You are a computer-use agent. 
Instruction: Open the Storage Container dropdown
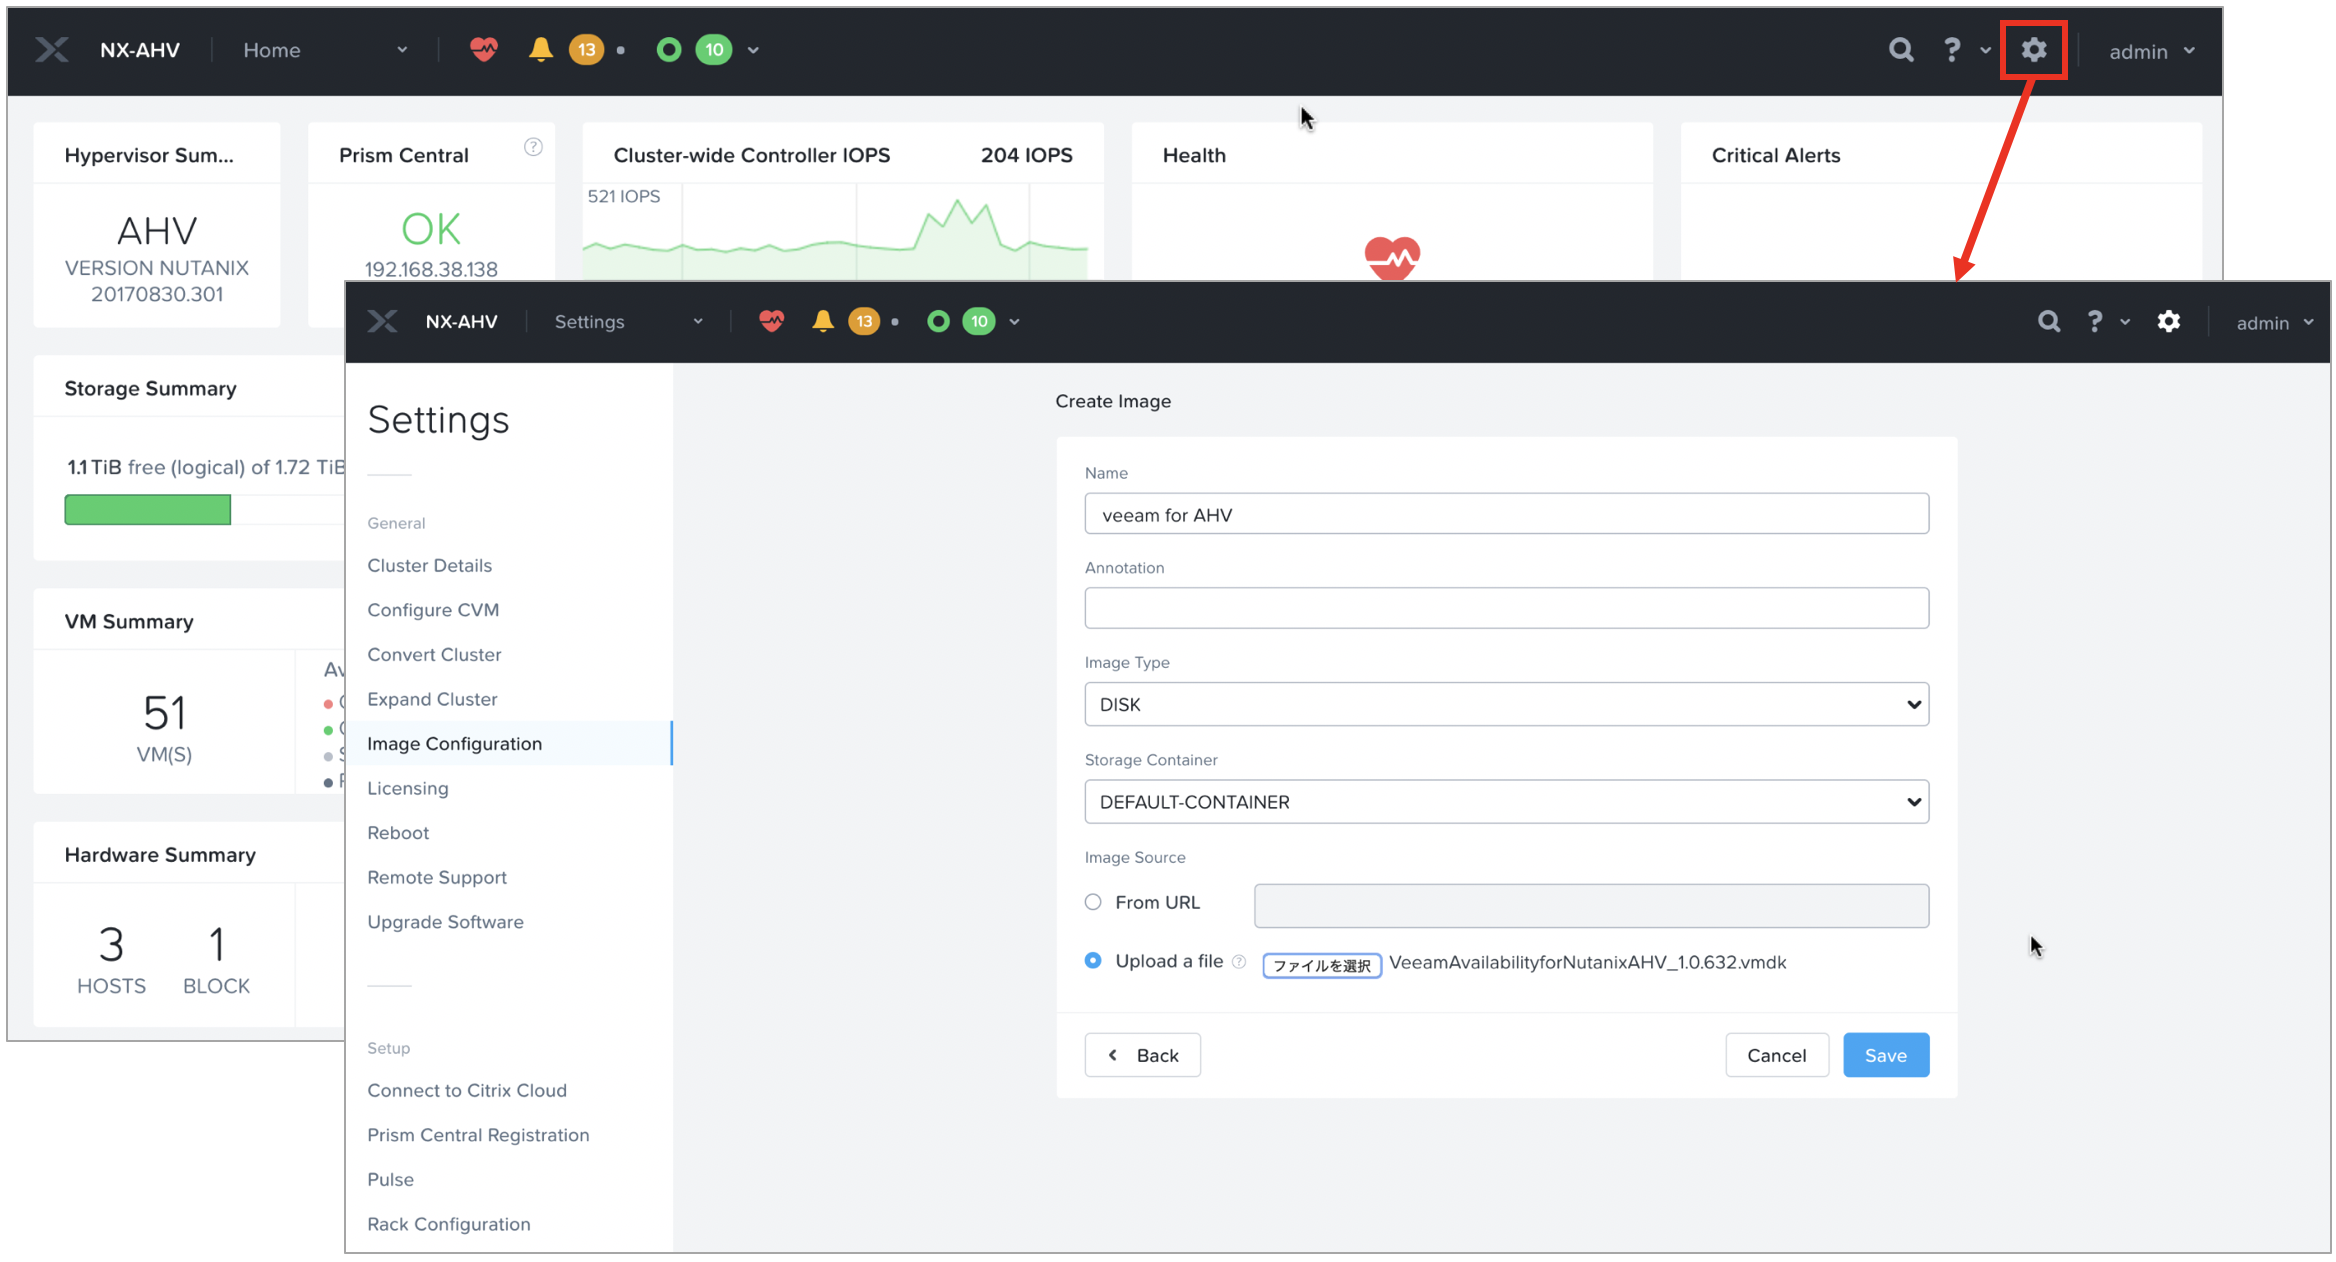(x=1506, y=802)
